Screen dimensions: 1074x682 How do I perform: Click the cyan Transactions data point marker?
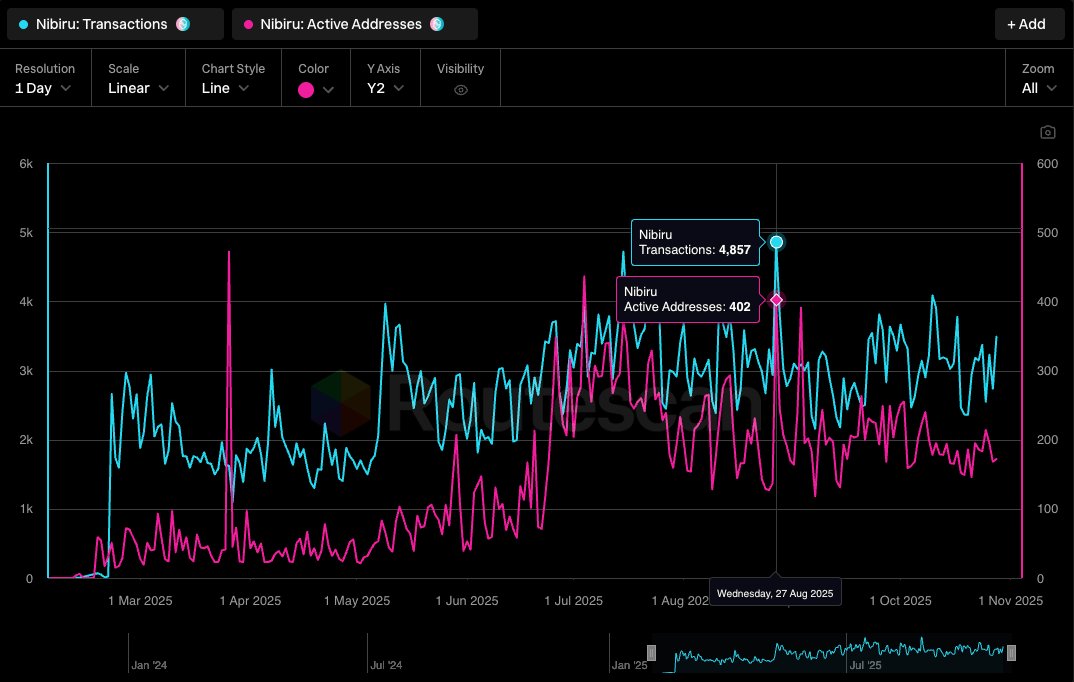pos(776,242)
